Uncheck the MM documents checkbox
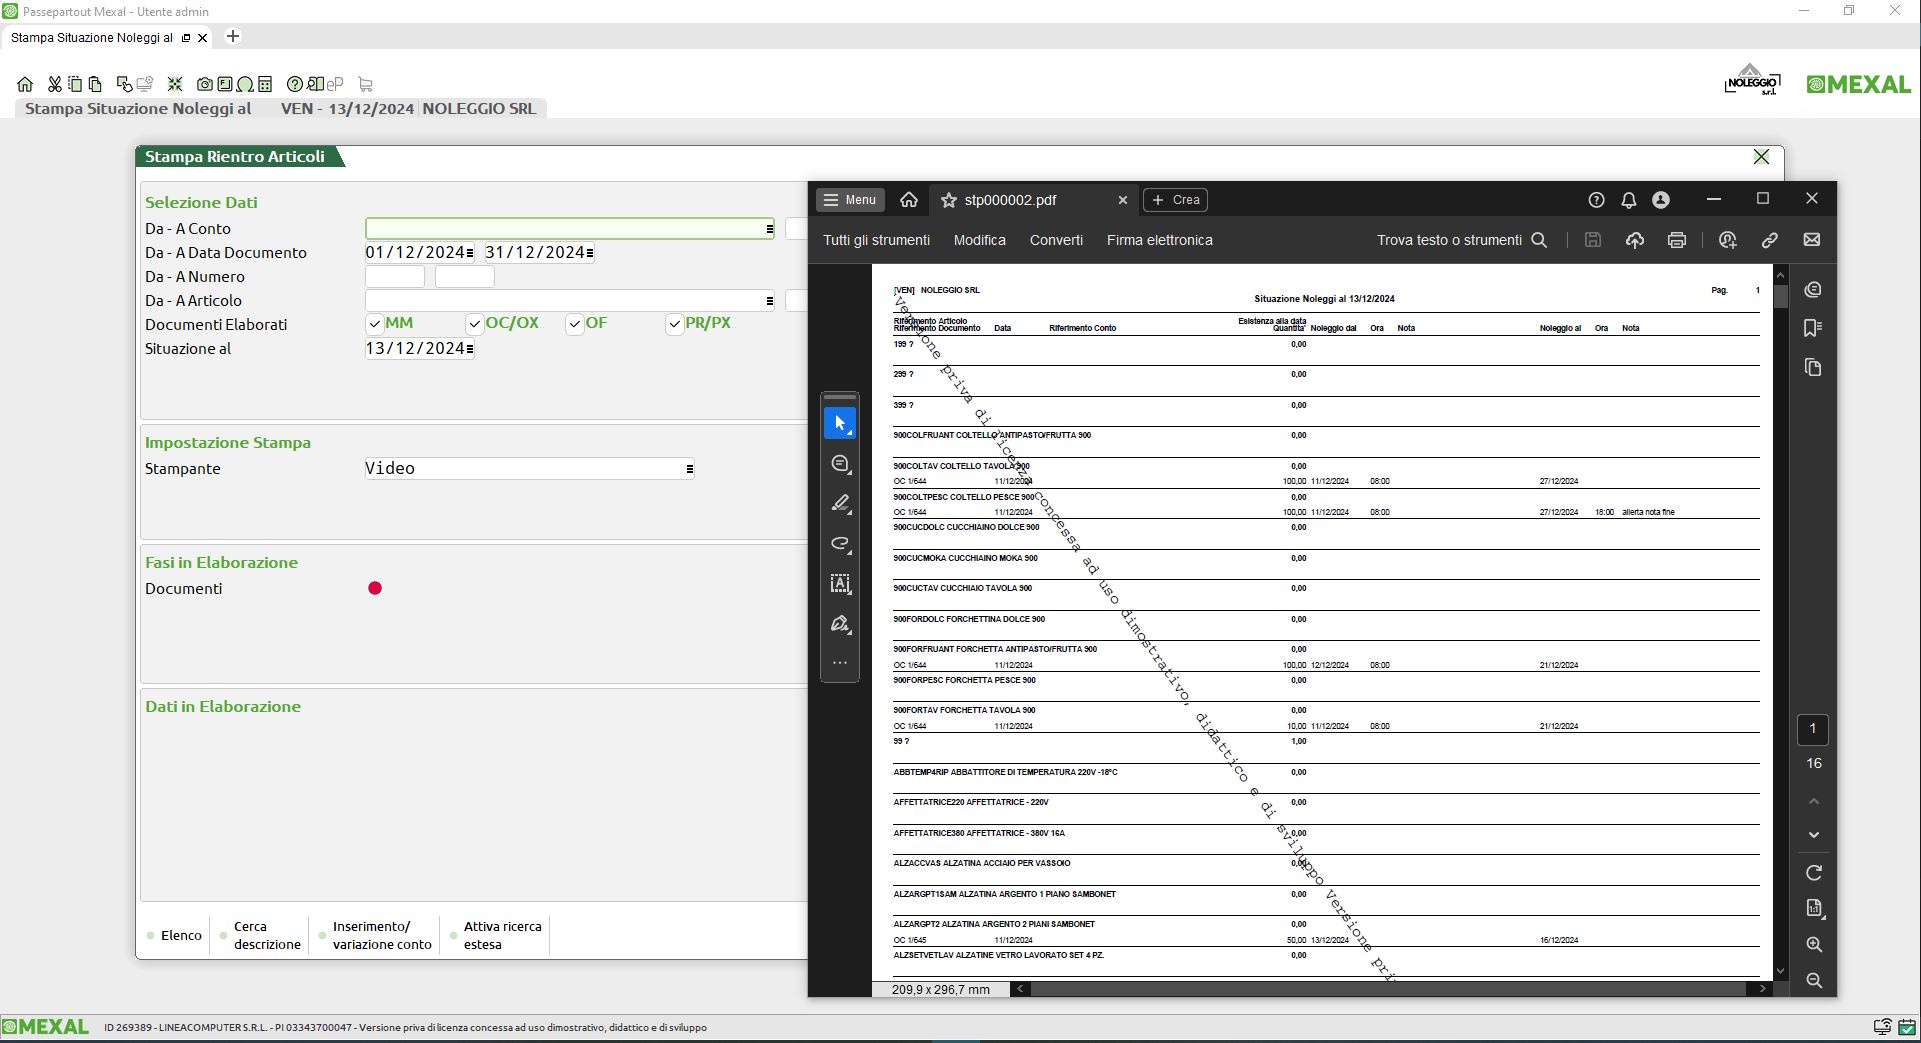 click(374, 324)
